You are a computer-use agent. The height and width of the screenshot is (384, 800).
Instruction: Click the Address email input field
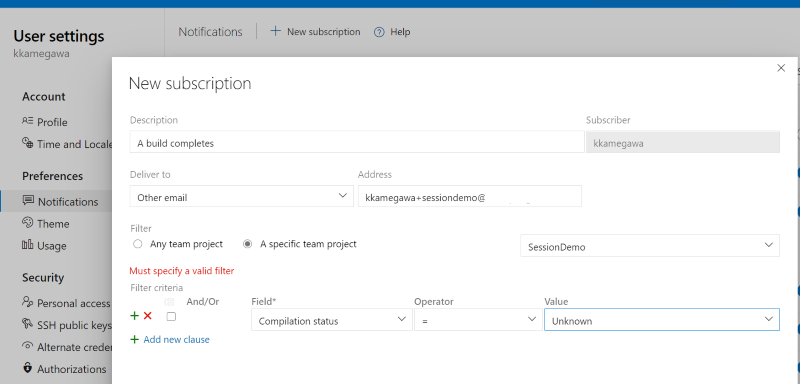pos(469,196)
